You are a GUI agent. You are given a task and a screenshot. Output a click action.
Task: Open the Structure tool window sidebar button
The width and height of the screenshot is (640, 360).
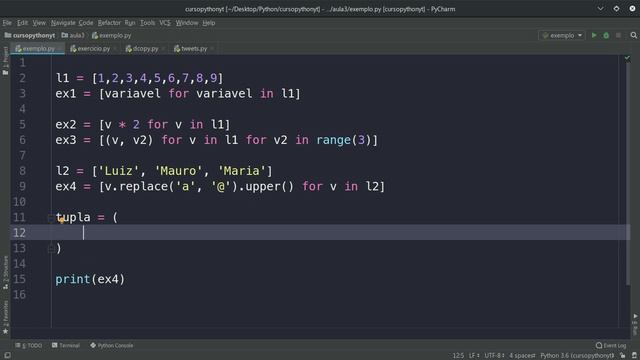(5, 273)
